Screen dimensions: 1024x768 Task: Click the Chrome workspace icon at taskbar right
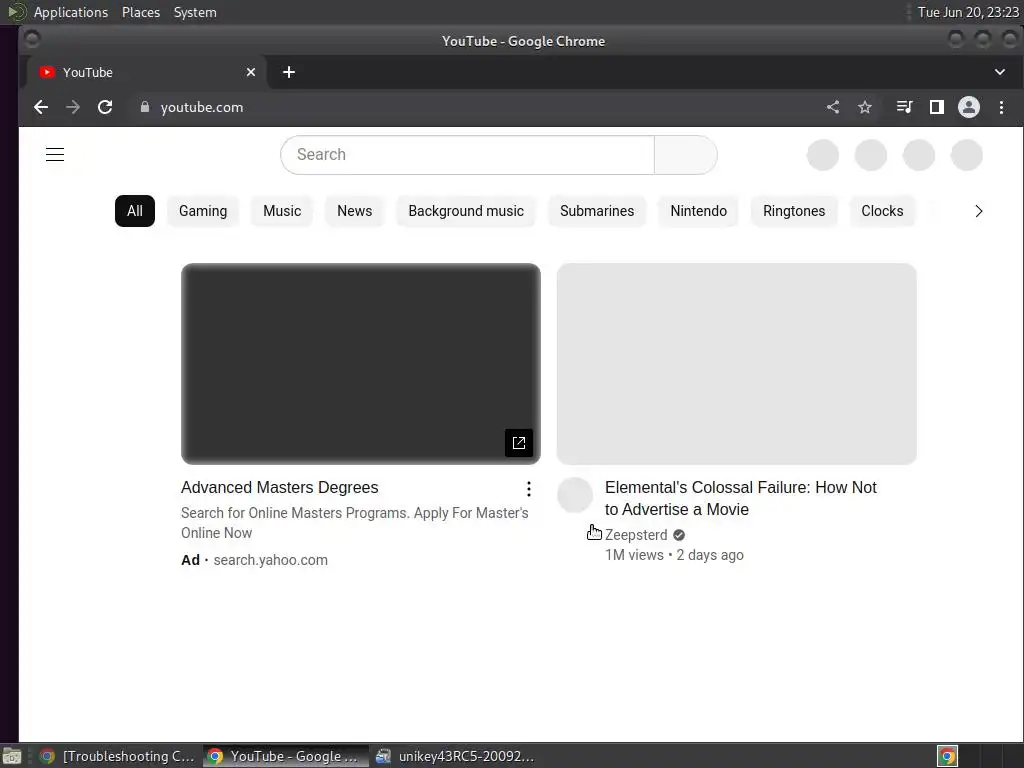947,756
